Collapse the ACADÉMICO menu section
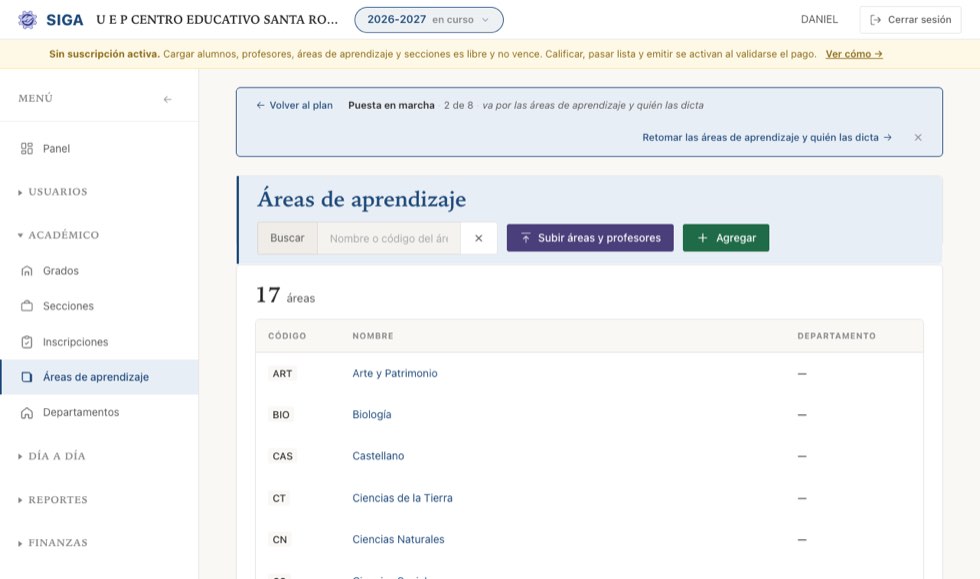This screenshot has height=579, width=980. point(58,235)
